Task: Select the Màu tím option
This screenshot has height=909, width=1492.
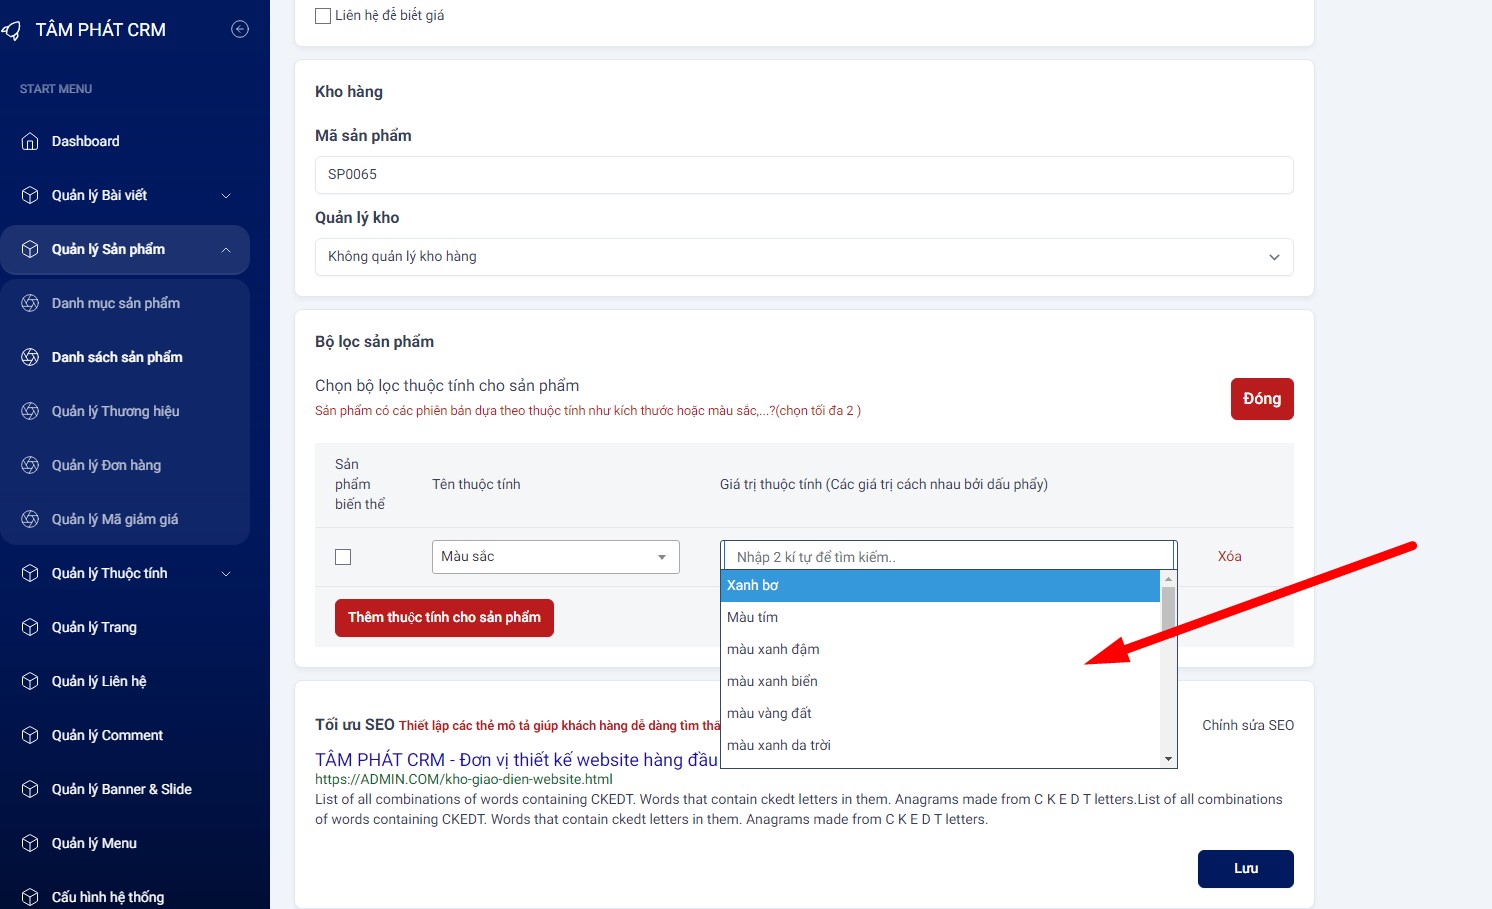Action: (752, 617)
